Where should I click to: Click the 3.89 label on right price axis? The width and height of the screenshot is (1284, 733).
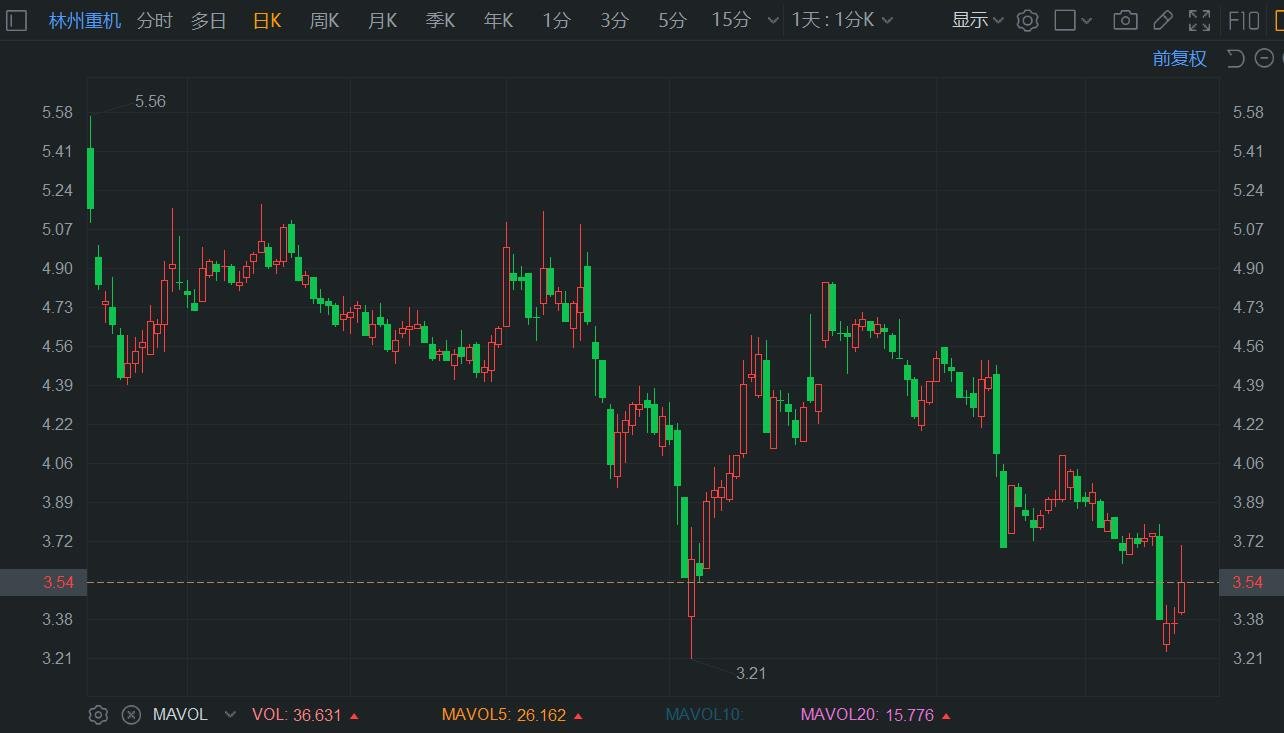pos(1248,502)
